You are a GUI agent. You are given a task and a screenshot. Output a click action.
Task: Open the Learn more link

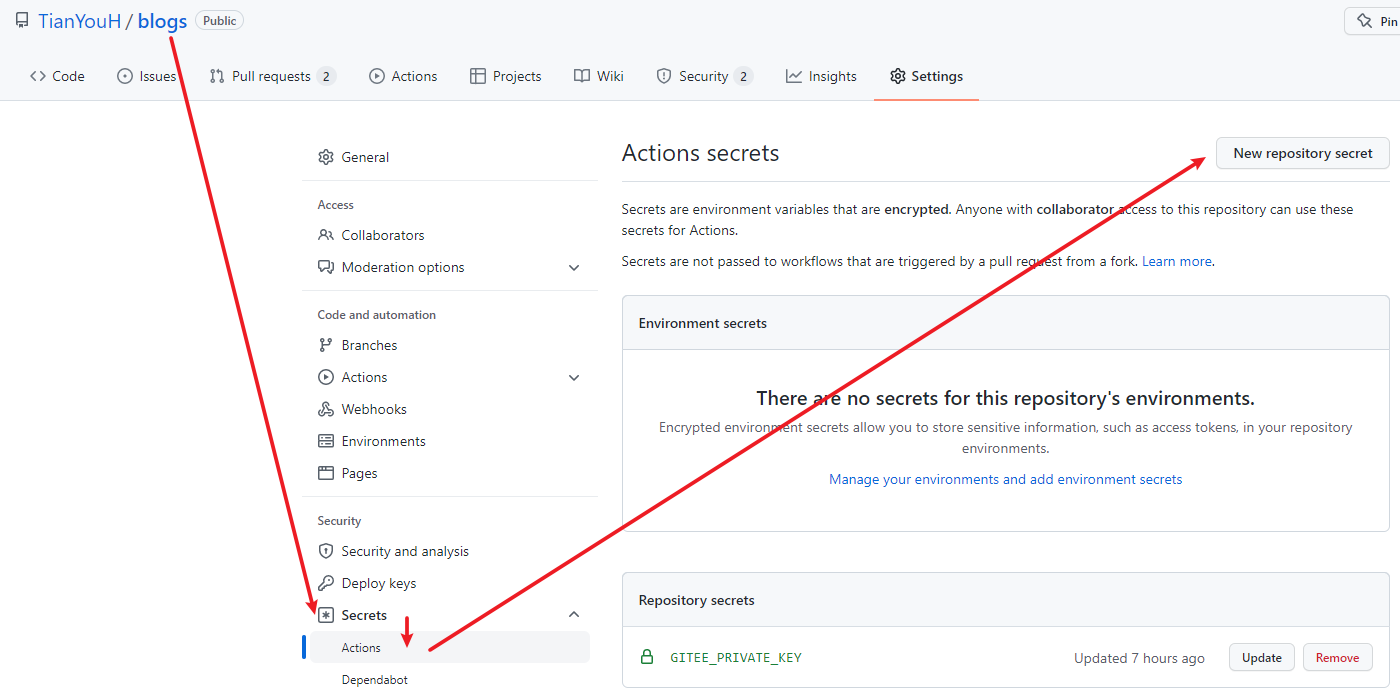tap(1177, 261)
